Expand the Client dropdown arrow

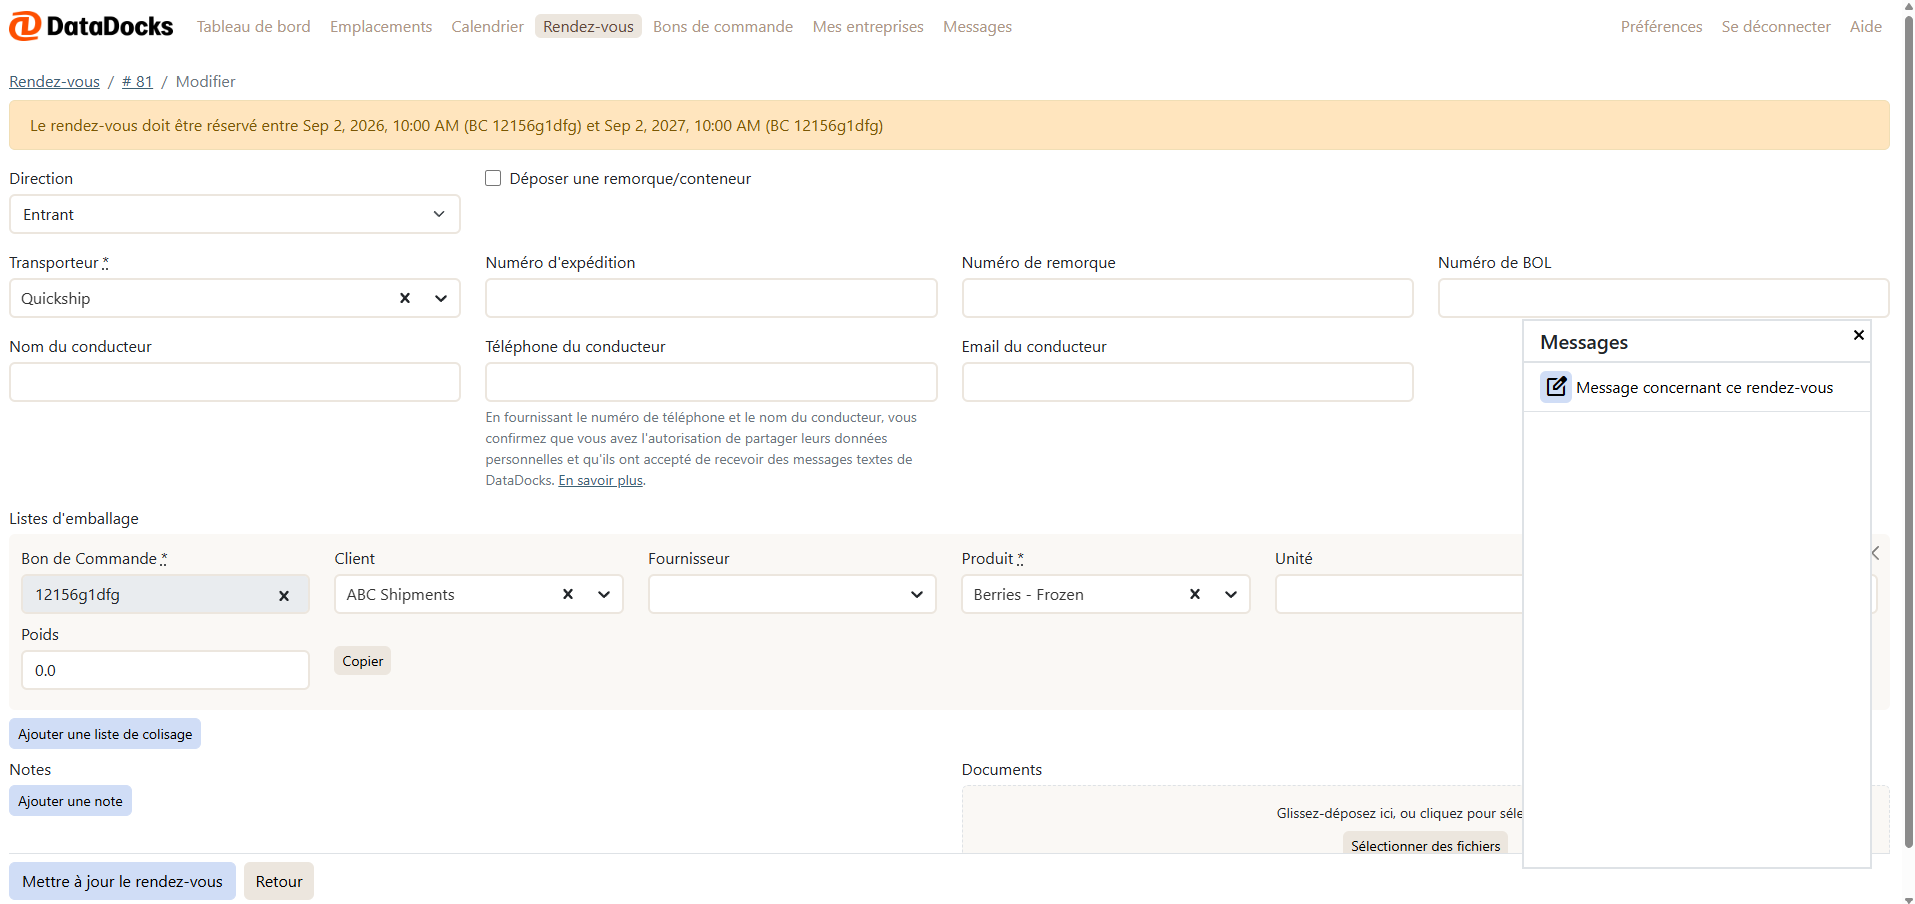(x=604, y=594)
